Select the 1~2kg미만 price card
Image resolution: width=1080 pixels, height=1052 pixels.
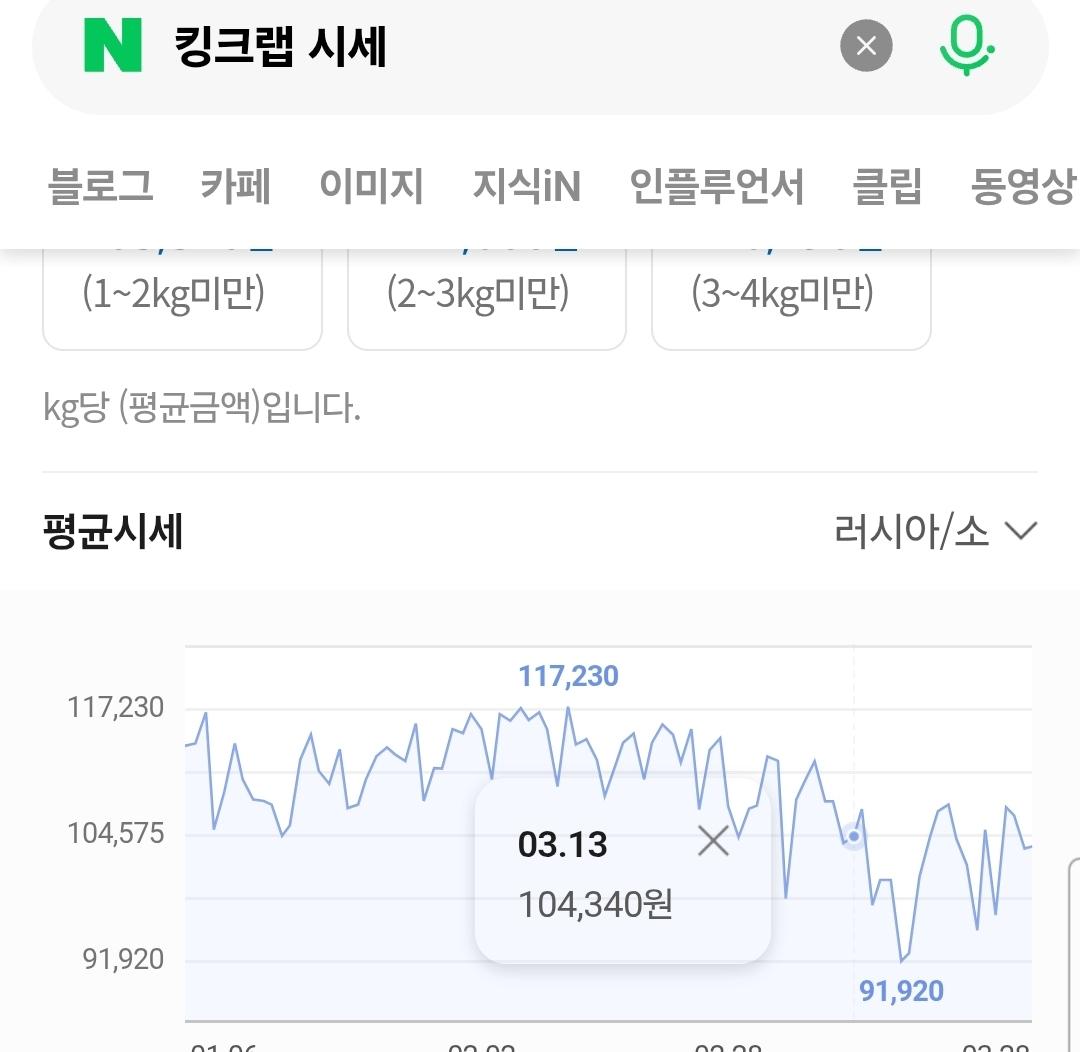pos(182,296)
